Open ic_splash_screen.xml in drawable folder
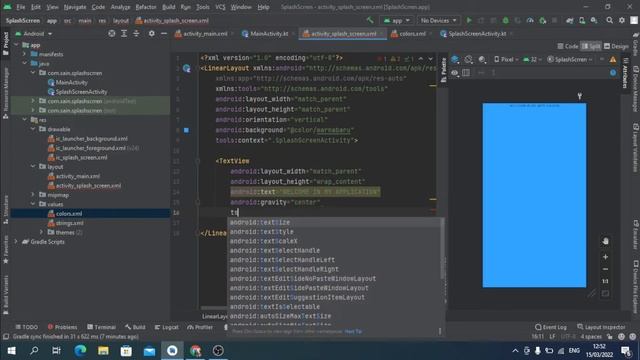Viewport: 640px width, 360px height. pyautogui.click(x=81, y=157)
